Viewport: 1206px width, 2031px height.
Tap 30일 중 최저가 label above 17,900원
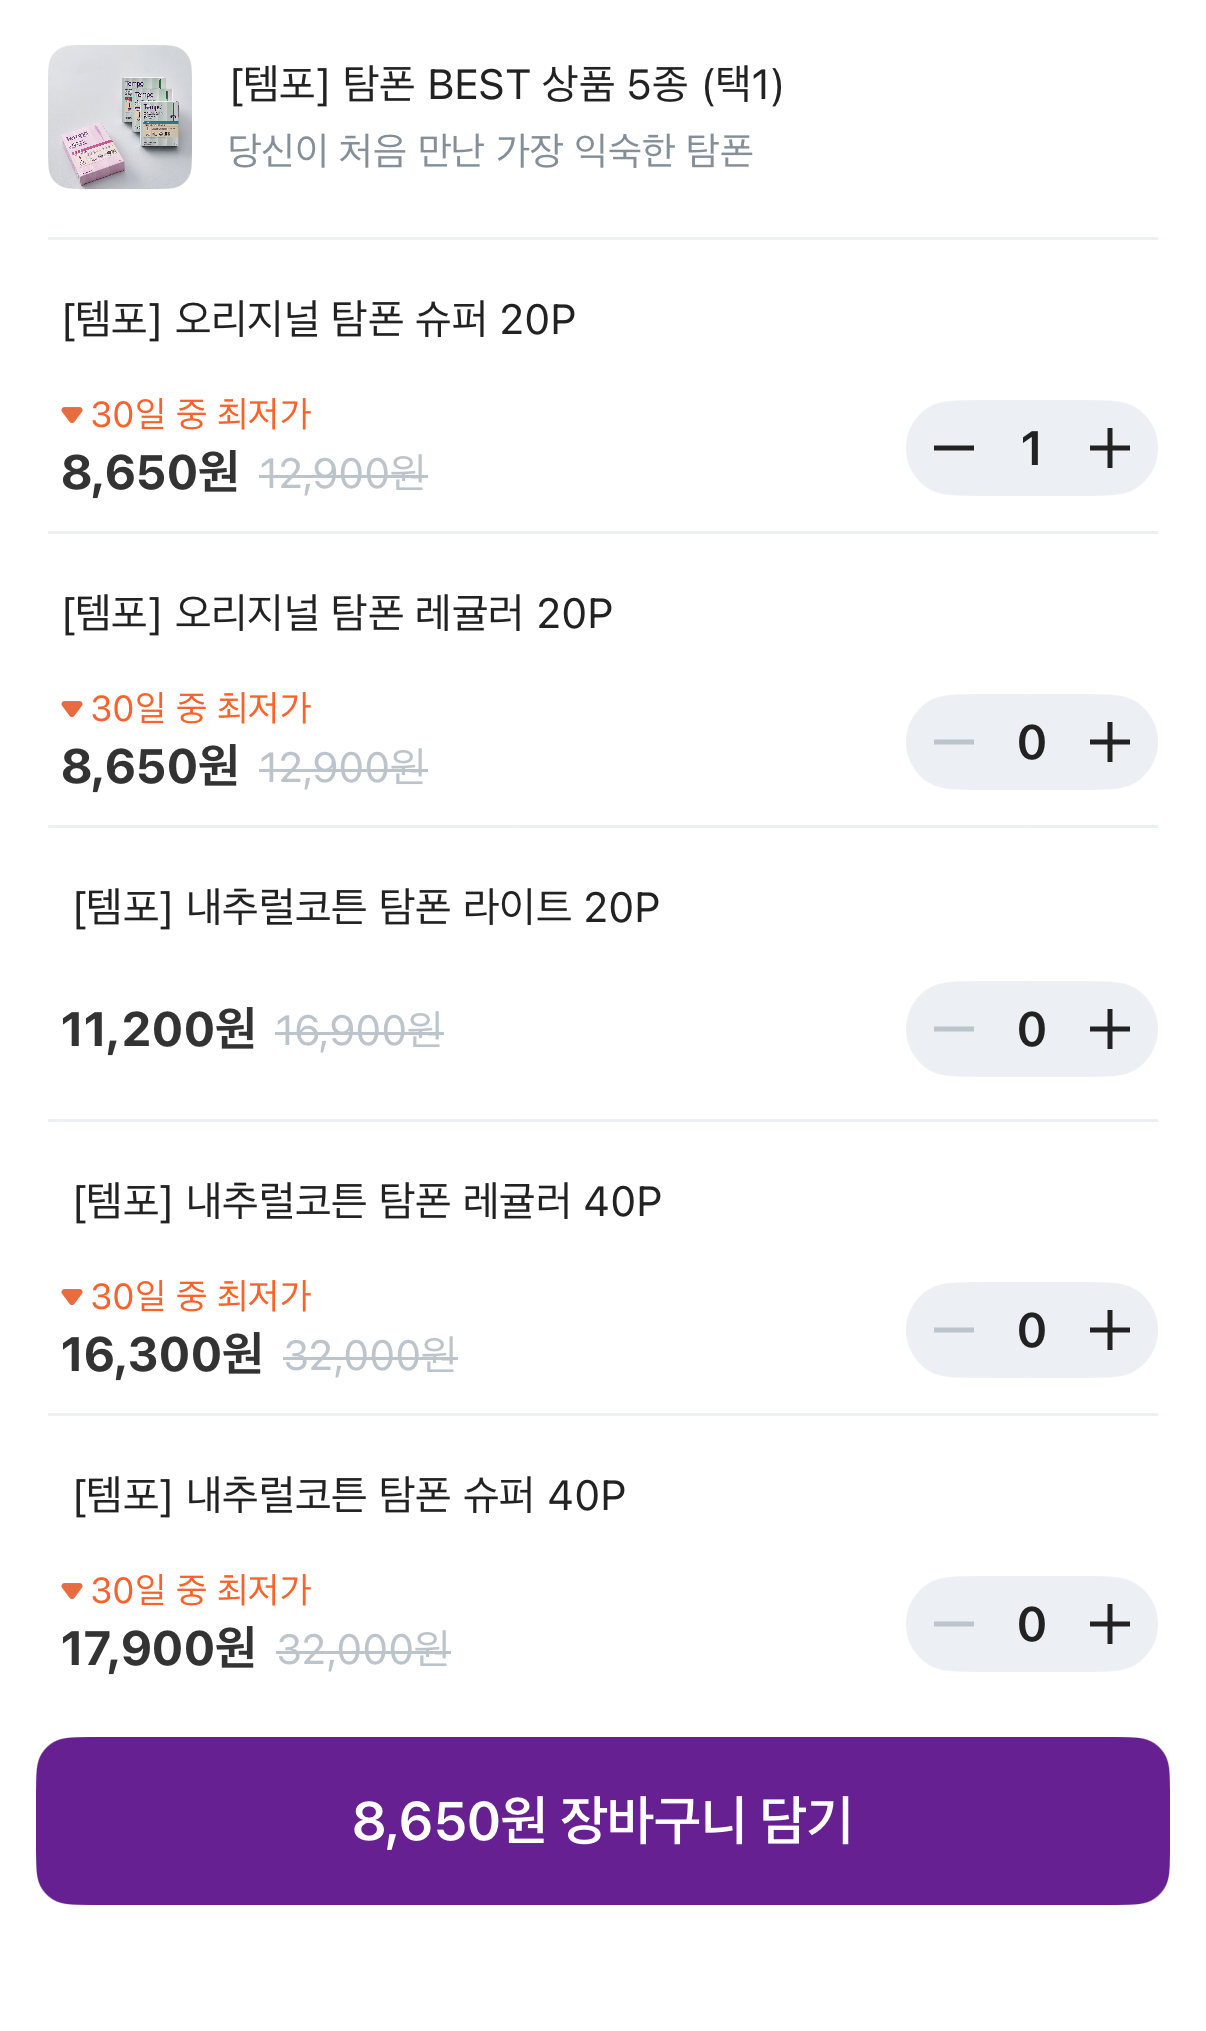187,1590
